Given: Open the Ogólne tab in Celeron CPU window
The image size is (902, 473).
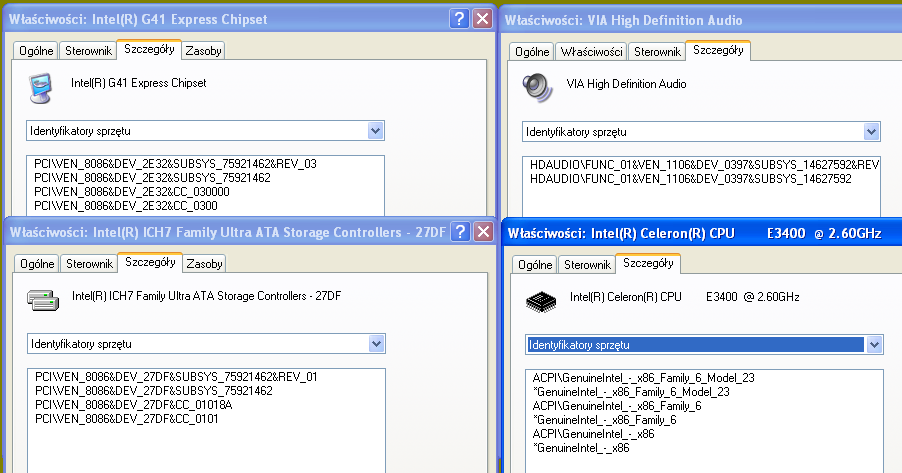Looking at the screenshot, I should (534, 265).
